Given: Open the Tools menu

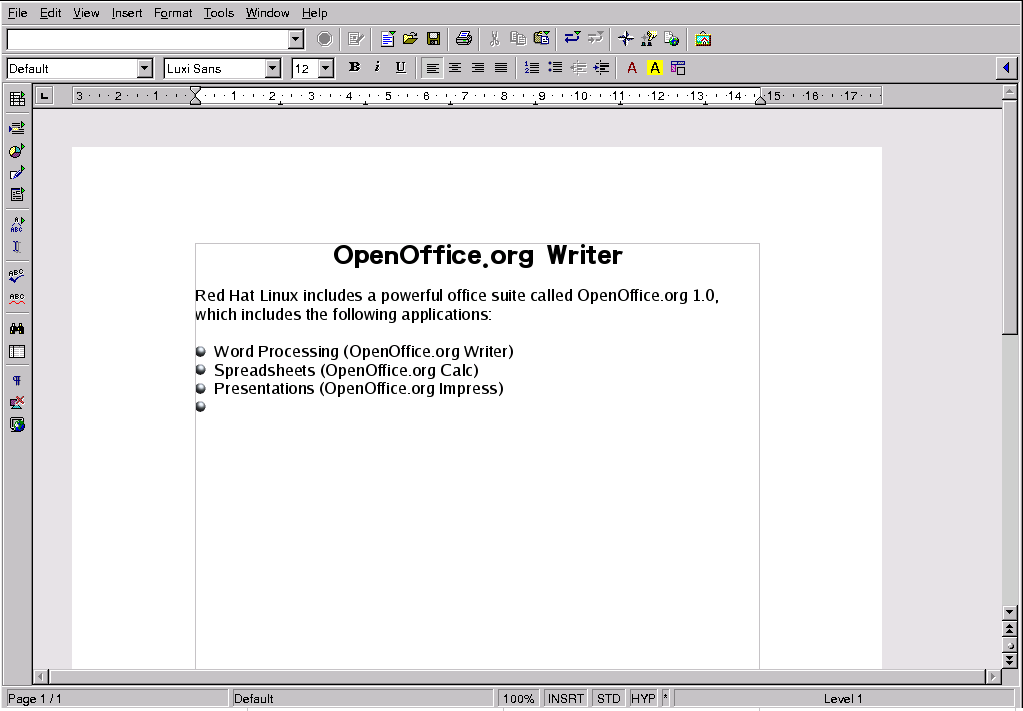Looking at the screenshot, I should coord(218,13).
